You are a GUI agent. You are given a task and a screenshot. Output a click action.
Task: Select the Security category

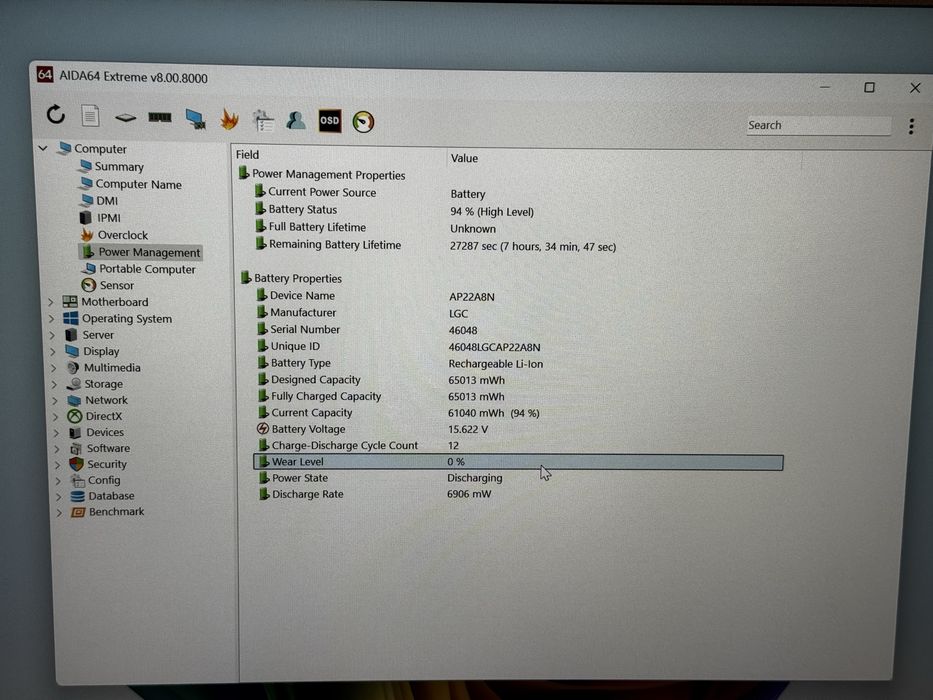tap(98, 464)
